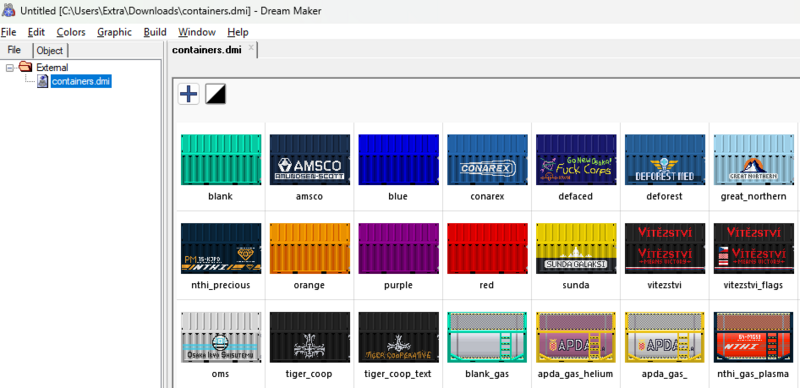Switch to the Object panel tab
Viewport: 800px width, 388px height.
tap(50, 51)
